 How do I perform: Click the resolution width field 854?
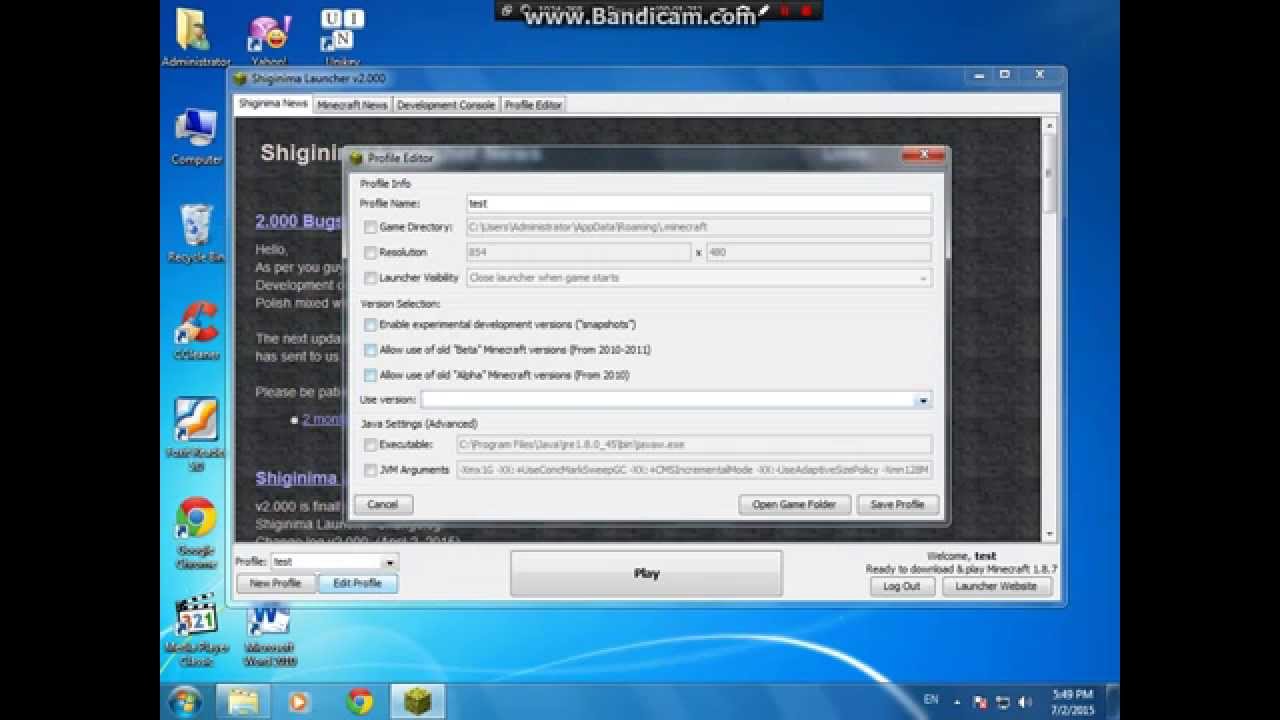point(578,252)
